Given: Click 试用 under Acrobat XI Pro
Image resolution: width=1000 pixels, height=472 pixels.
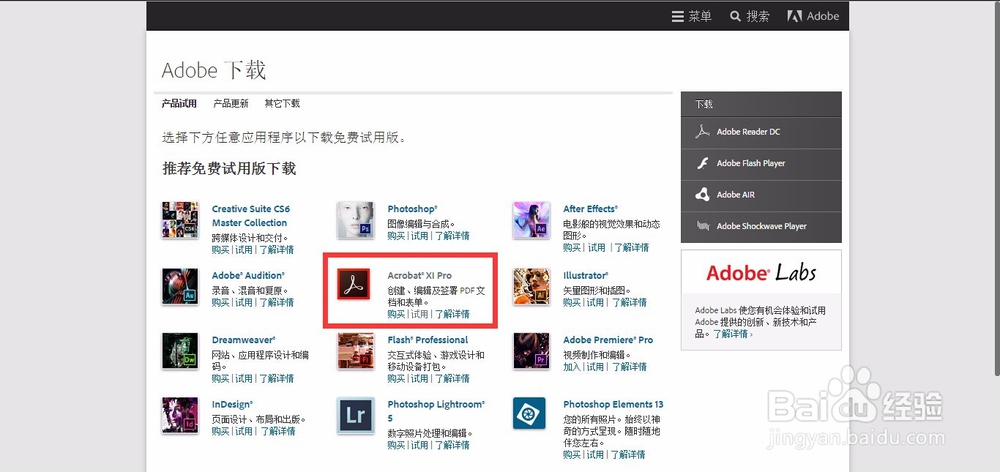Looking at the screenshot, I should 420,314.
